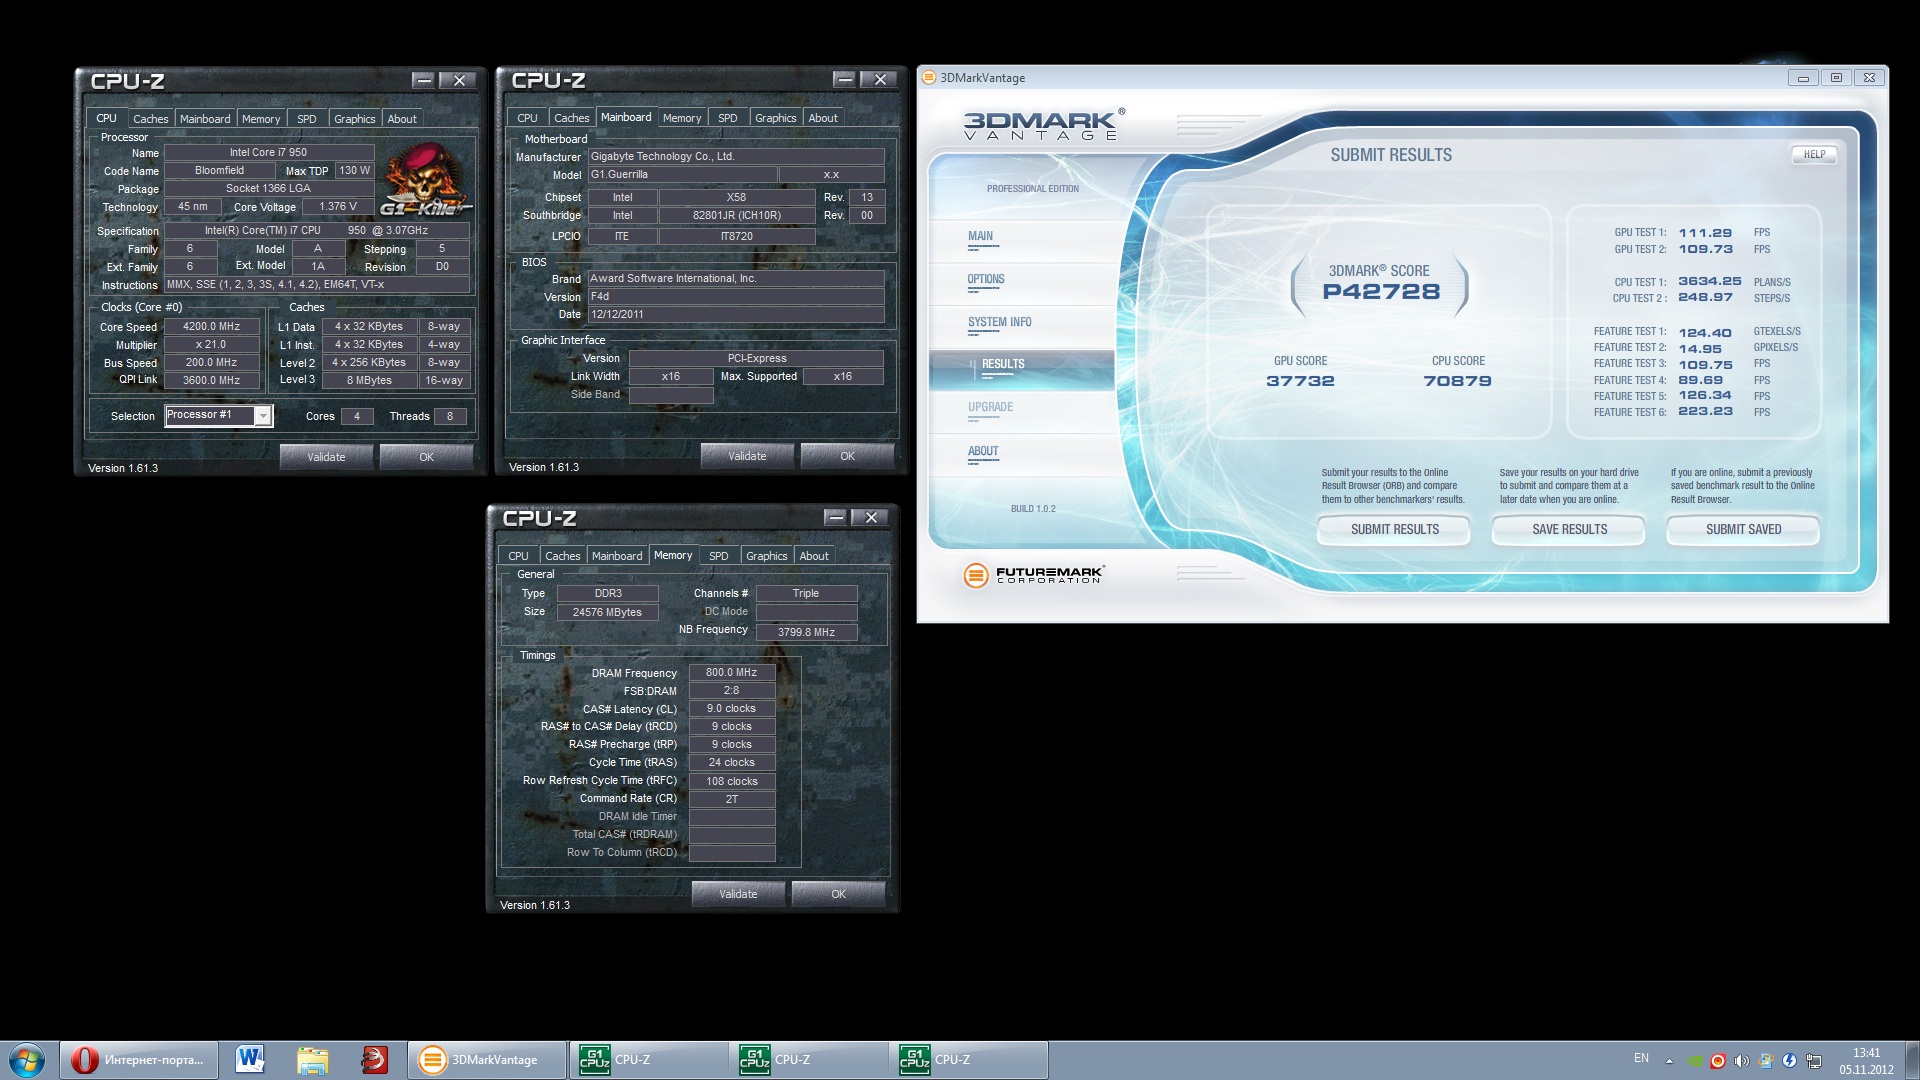1920x1080 pixels.
Task: Open the Windows Start menu orb
Action: [x=27, y=1060]
